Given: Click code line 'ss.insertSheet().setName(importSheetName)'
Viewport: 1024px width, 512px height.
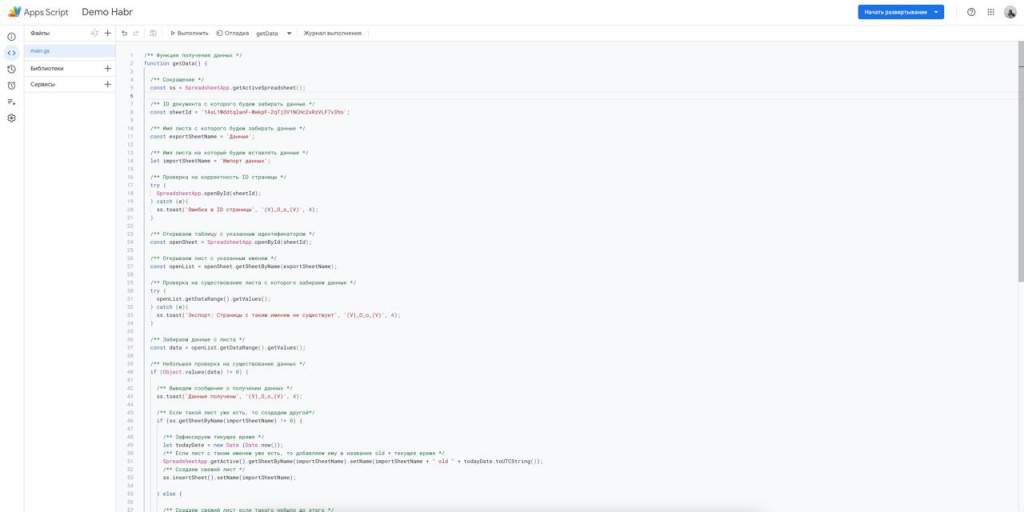Looking at the screenshot, I should 229,477.
